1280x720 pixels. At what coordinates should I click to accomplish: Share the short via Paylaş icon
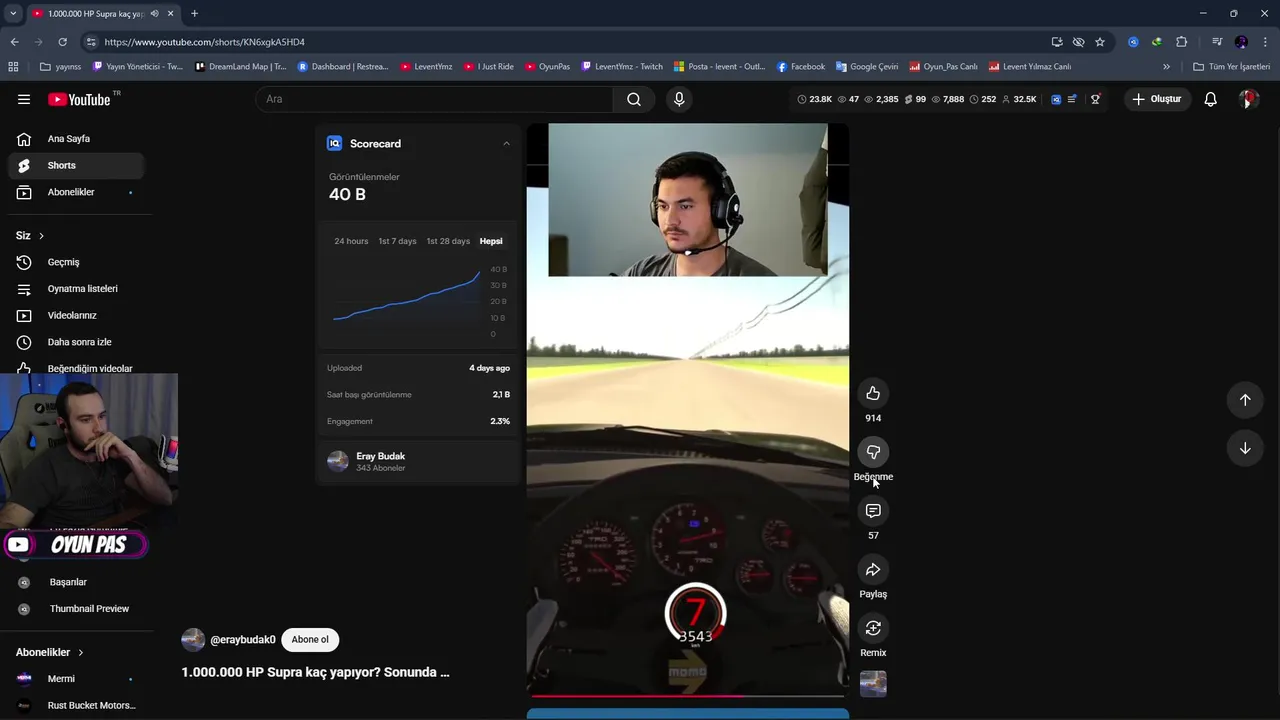873,569
